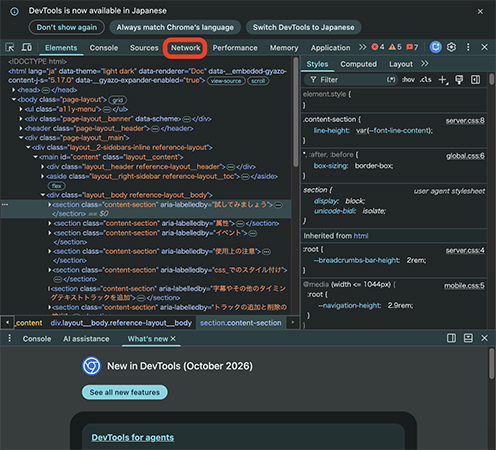Open DevTools settings gear

[x=451, y=47]
